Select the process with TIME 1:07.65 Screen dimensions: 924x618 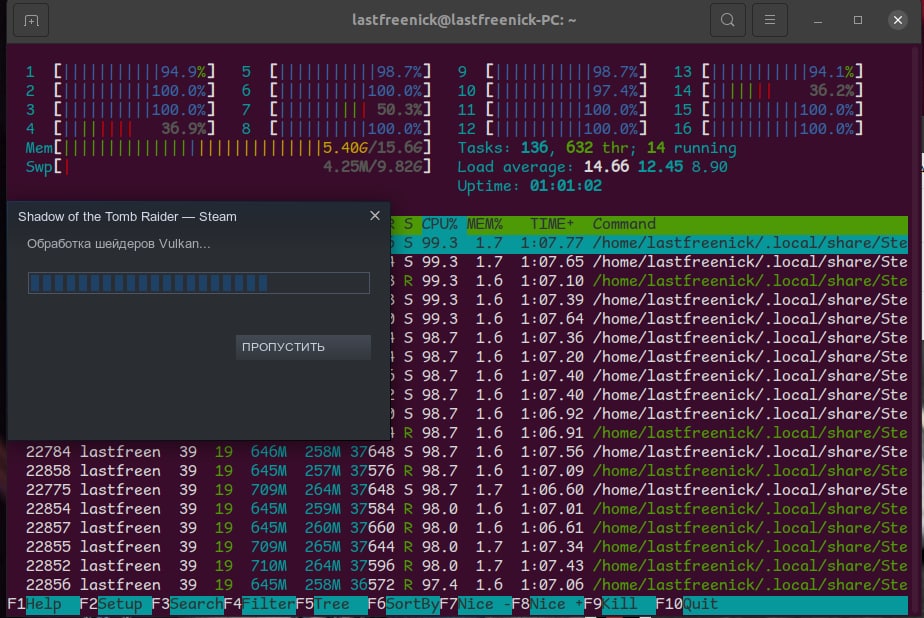(x=649, y=262)
